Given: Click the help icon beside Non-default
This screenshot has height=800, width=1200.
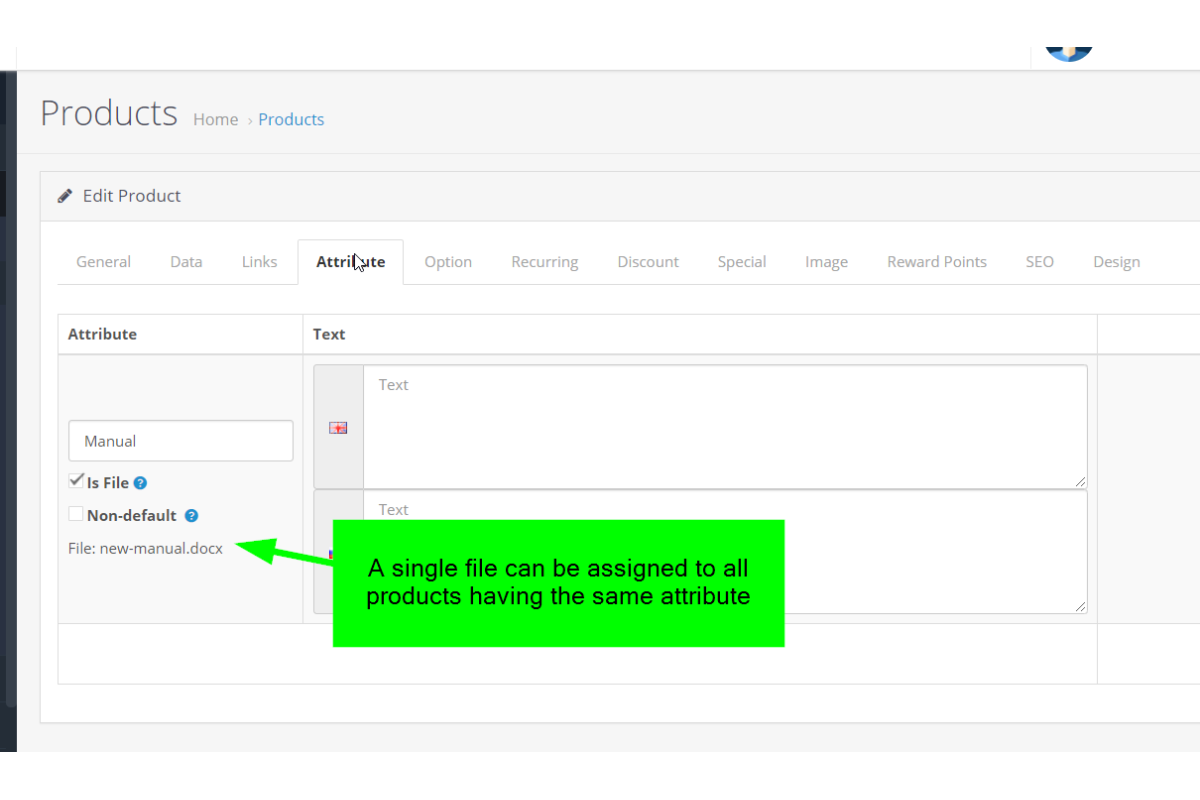Looking at the screenshot, I should coord(191,516).
